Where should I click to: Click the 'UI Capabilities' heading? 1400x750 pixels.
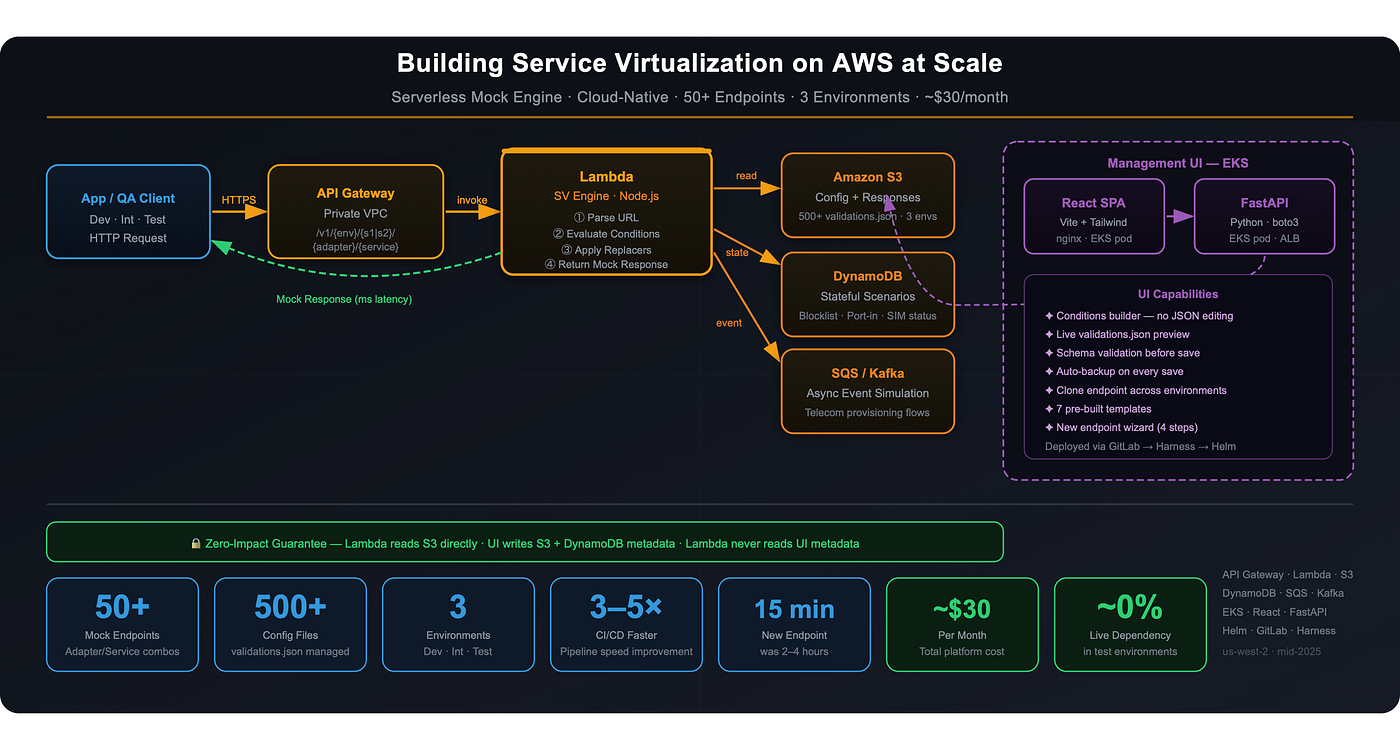click(1178, 294)
